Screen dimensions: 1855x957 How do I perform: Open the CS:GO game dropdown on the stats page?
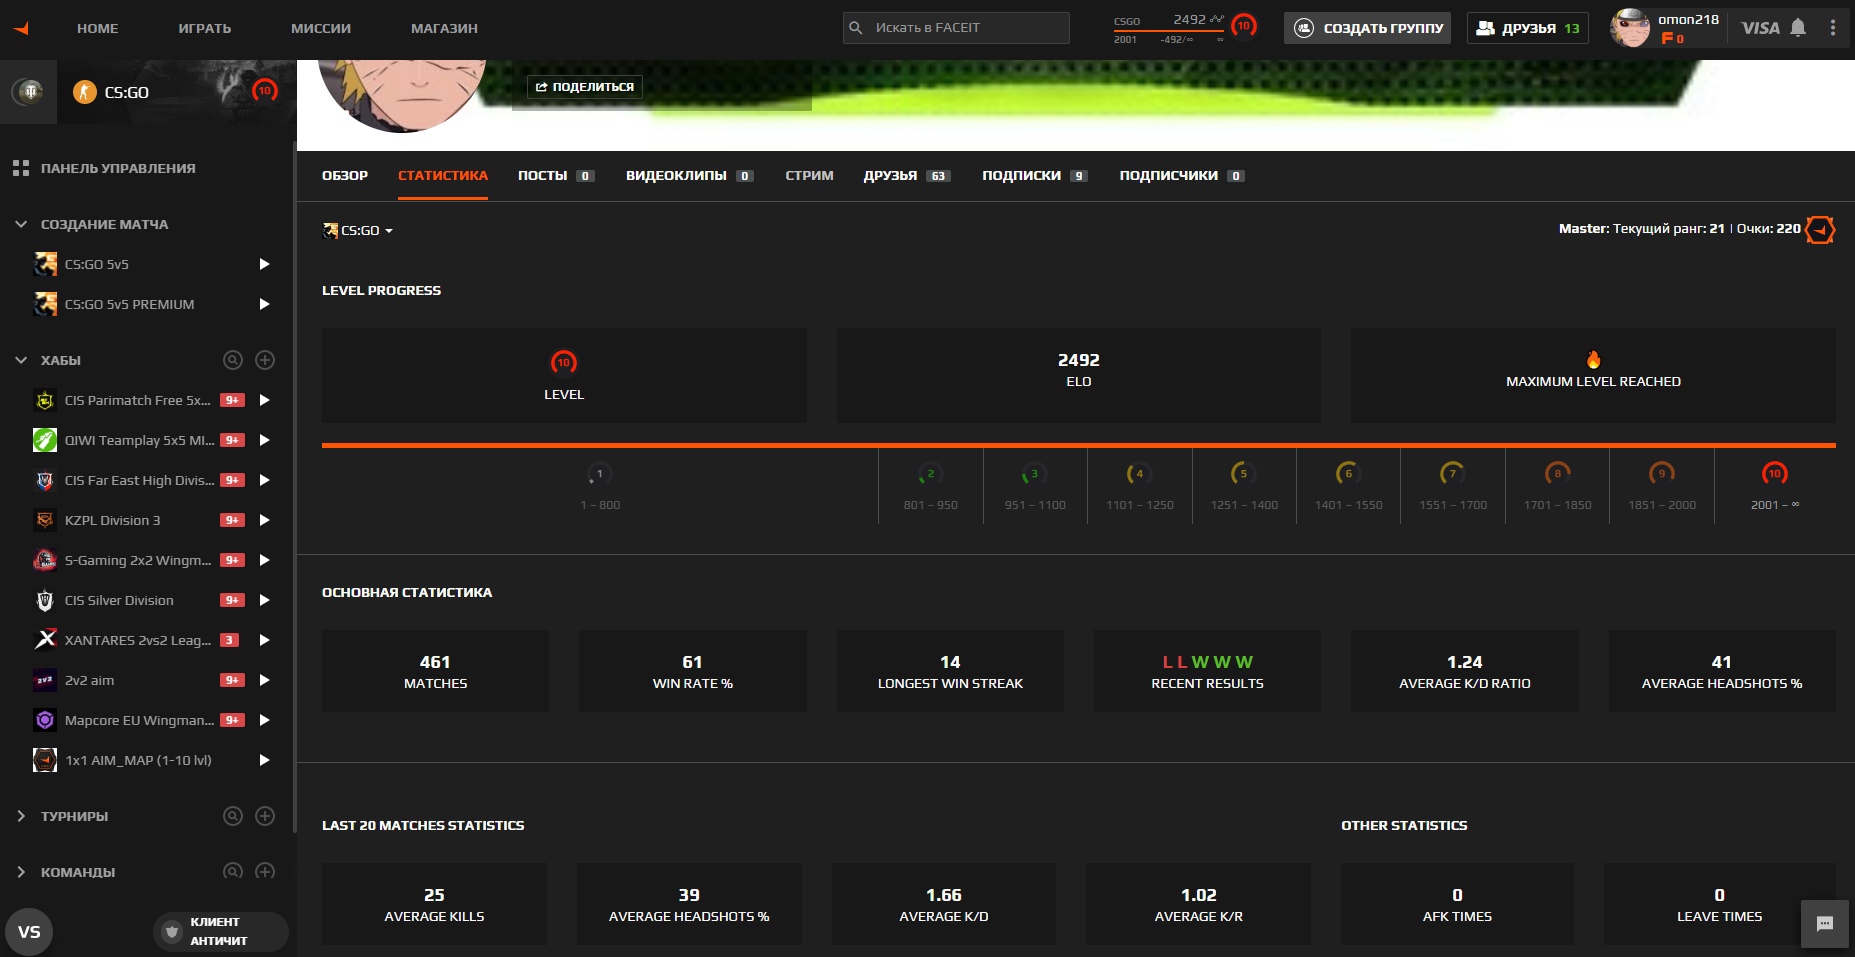tap(358, 230)
